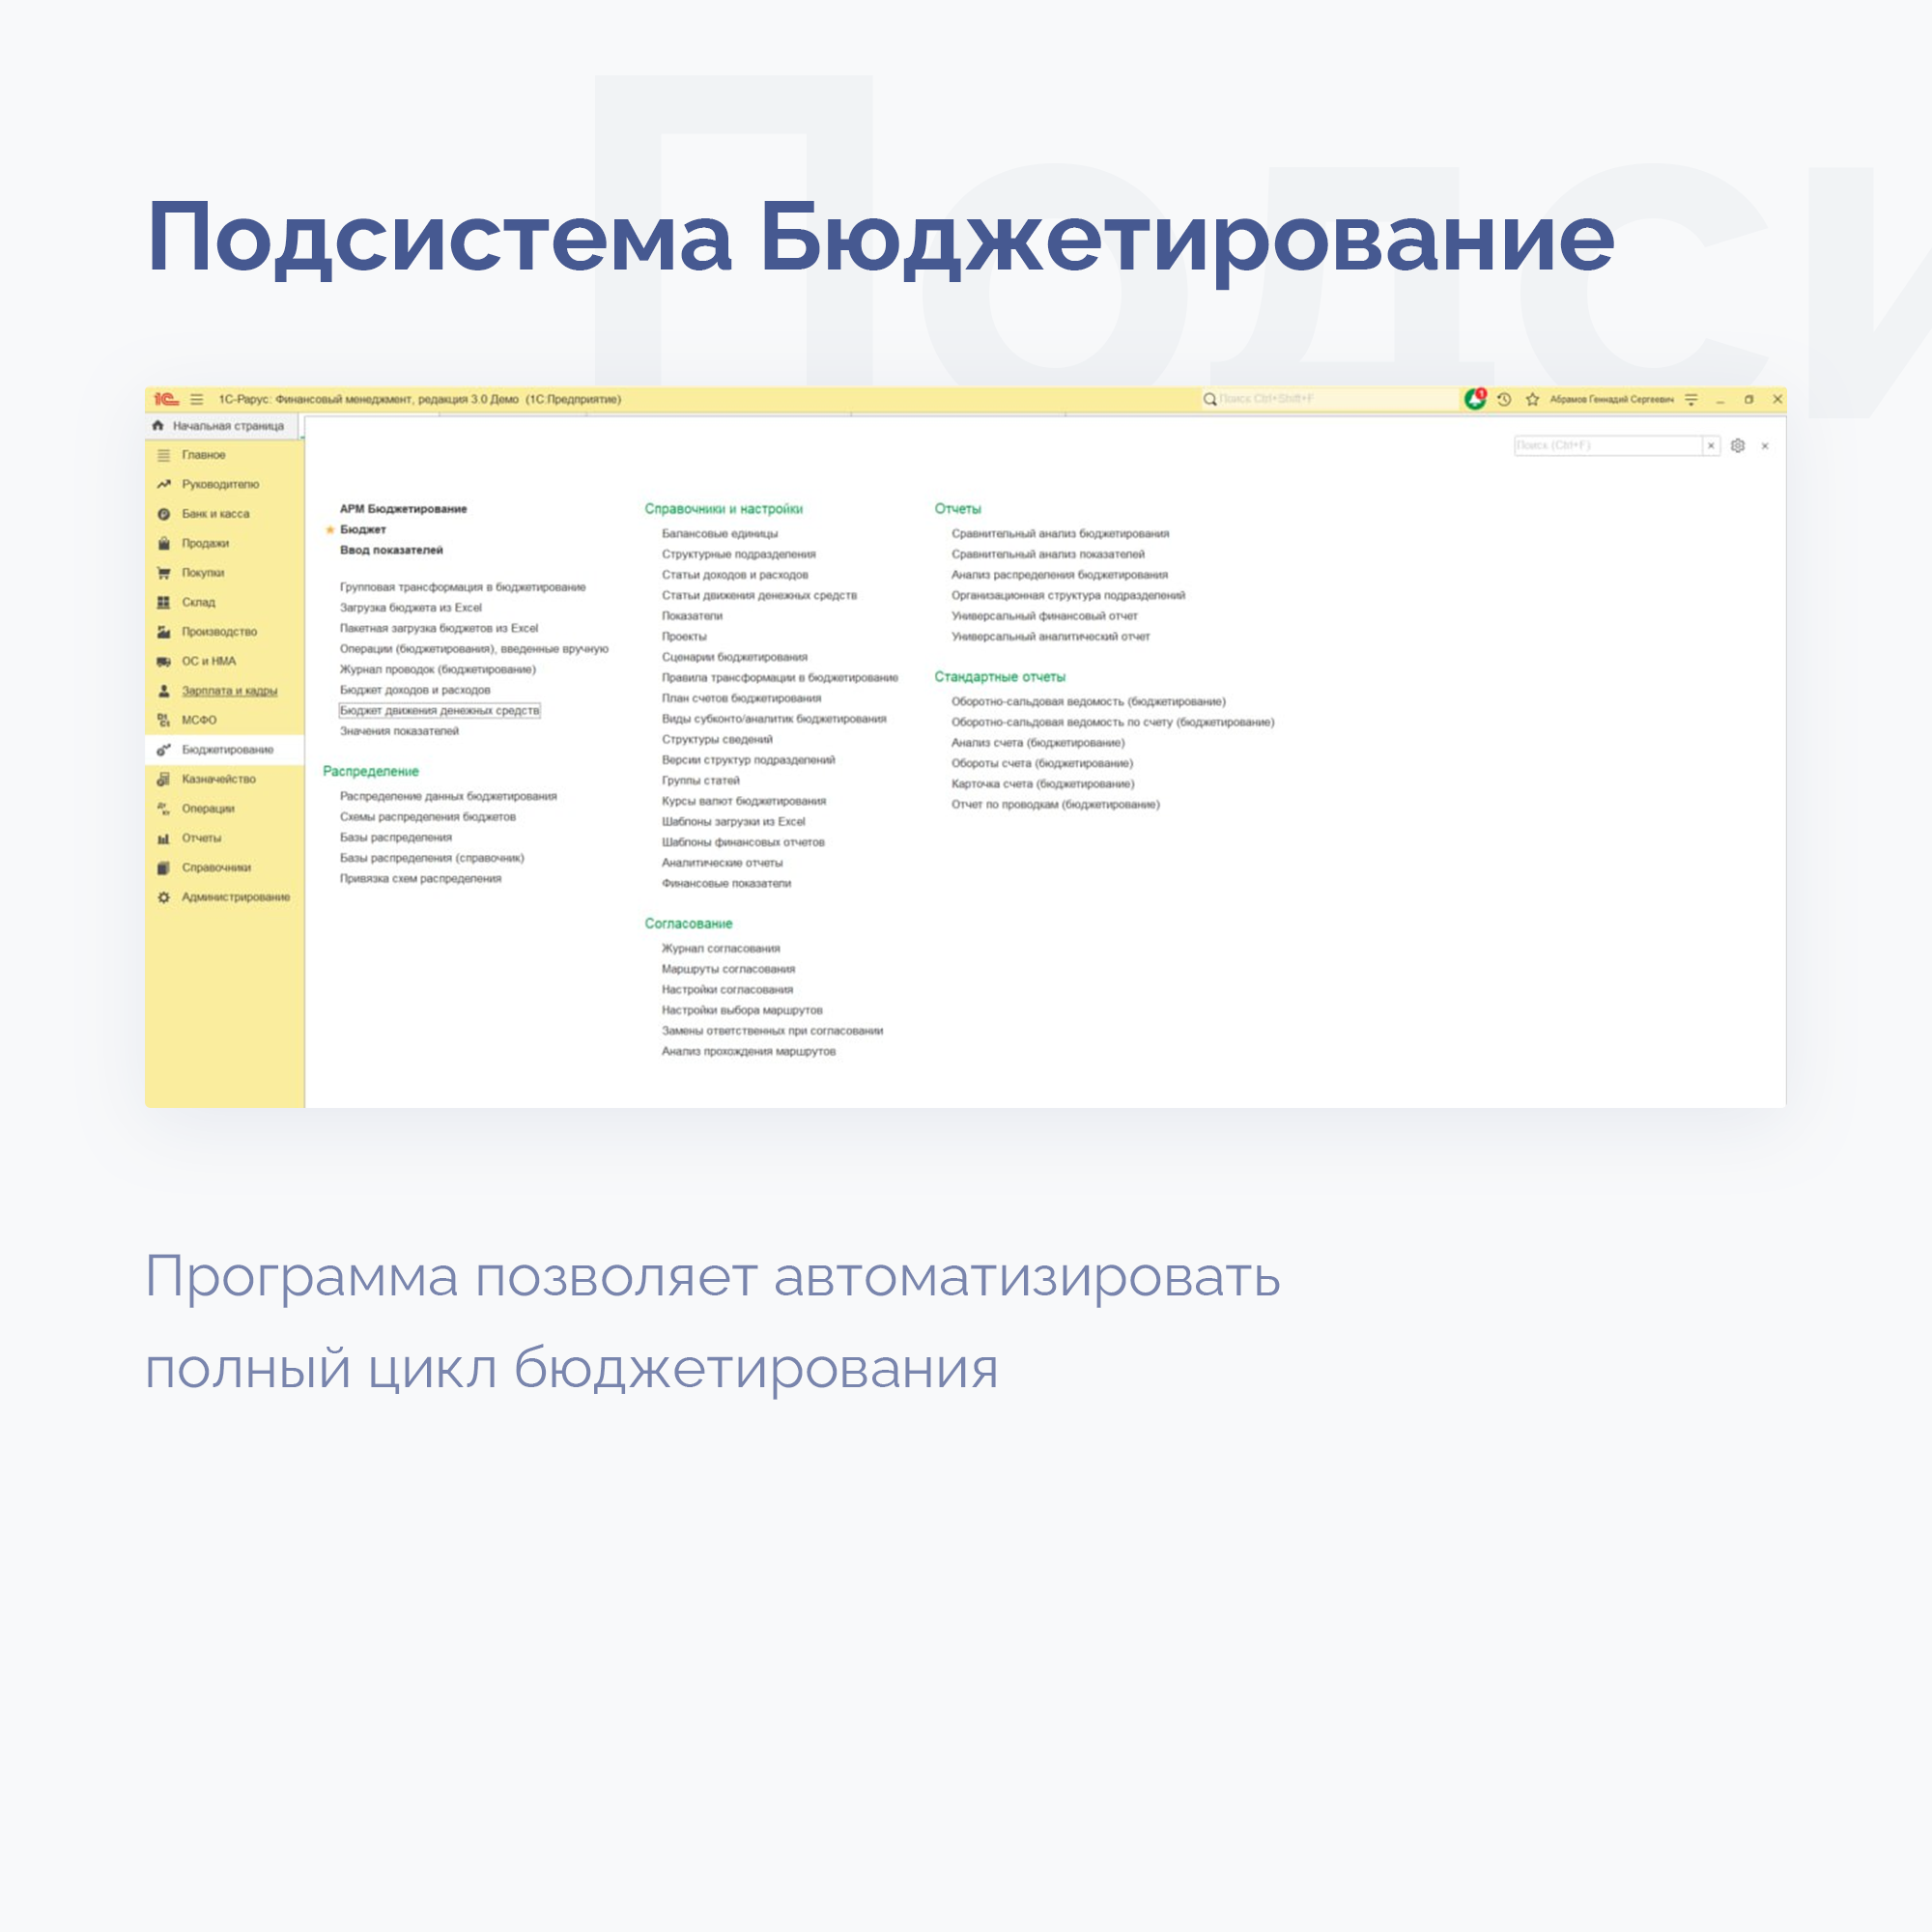Screen dimensions: 1932x1932
Task: Open Статьи доходов и расходов link
Action: [734, 575]
